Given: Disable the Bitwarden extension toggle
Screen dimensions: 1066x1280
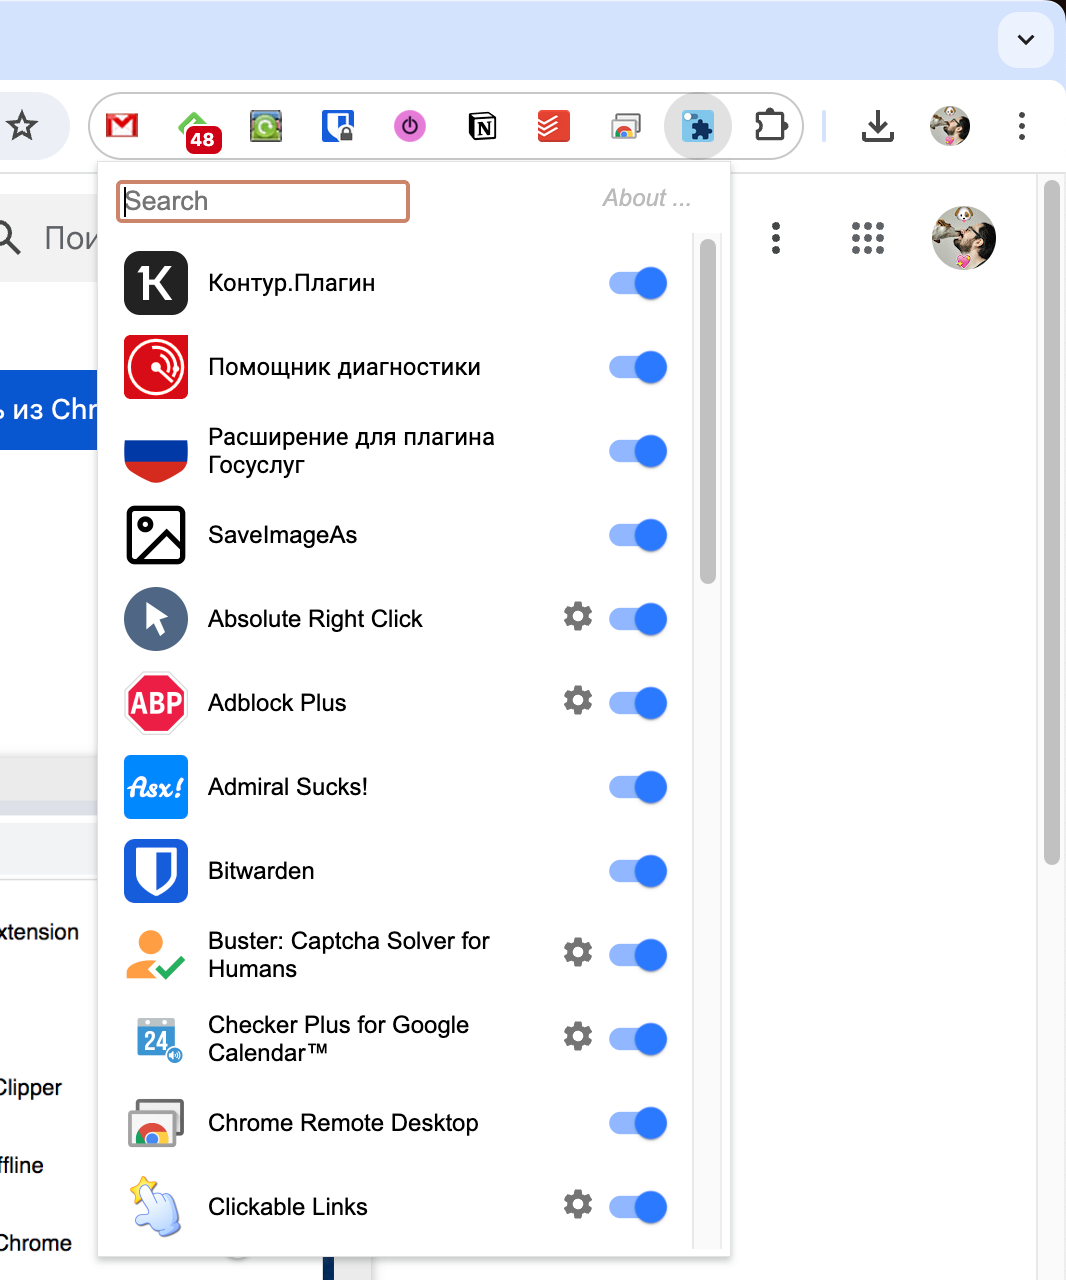Looking at the screenshot, I should coord(638,871).
